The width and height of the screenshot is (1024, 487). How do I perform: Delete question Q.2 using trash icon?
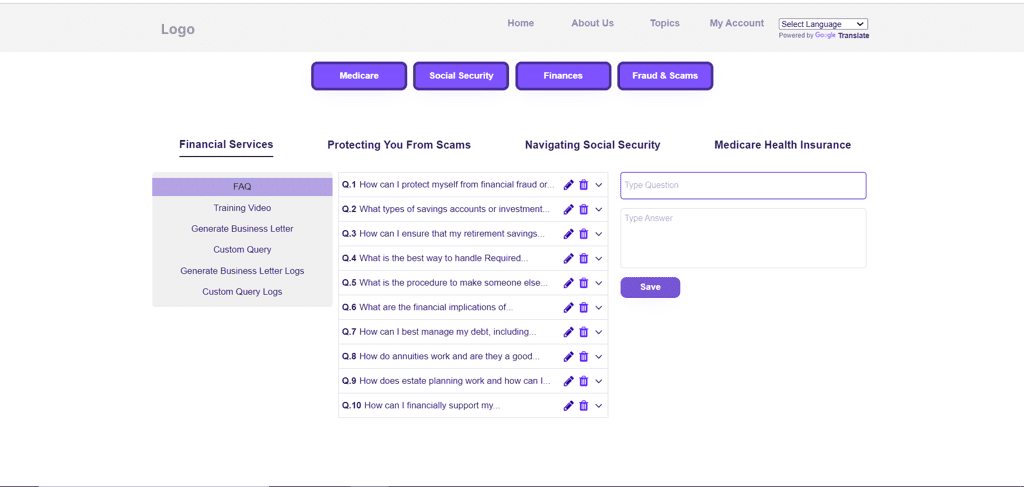tap(584, 210)
